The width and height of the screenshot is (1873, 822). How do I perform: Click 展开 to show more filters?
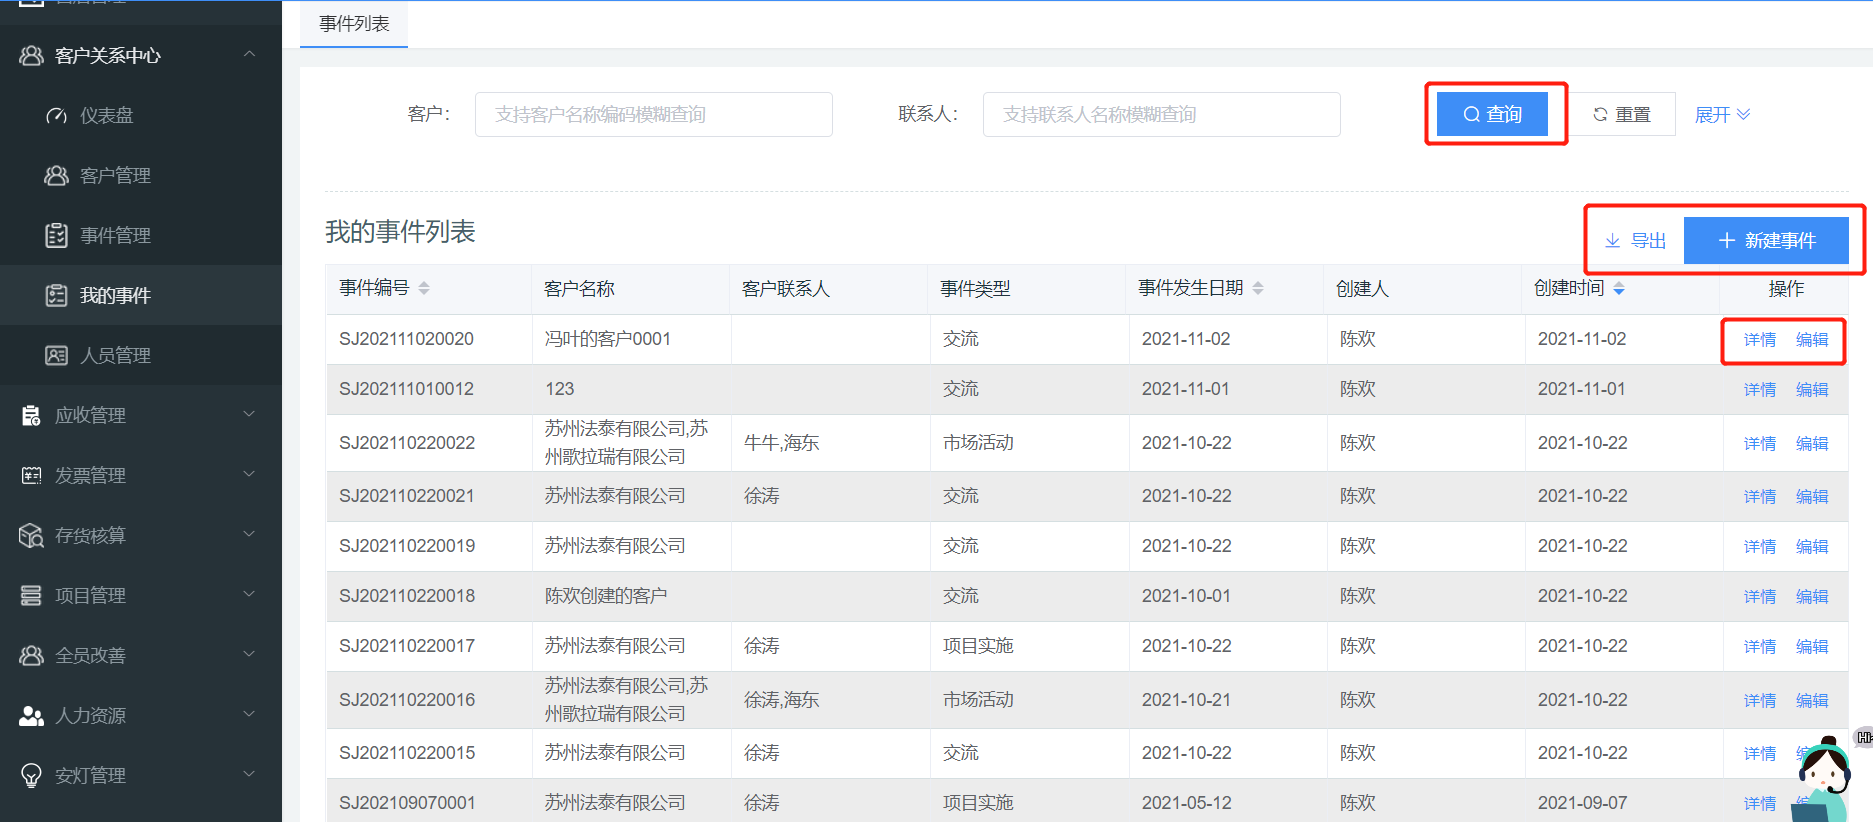(1722, 115)
